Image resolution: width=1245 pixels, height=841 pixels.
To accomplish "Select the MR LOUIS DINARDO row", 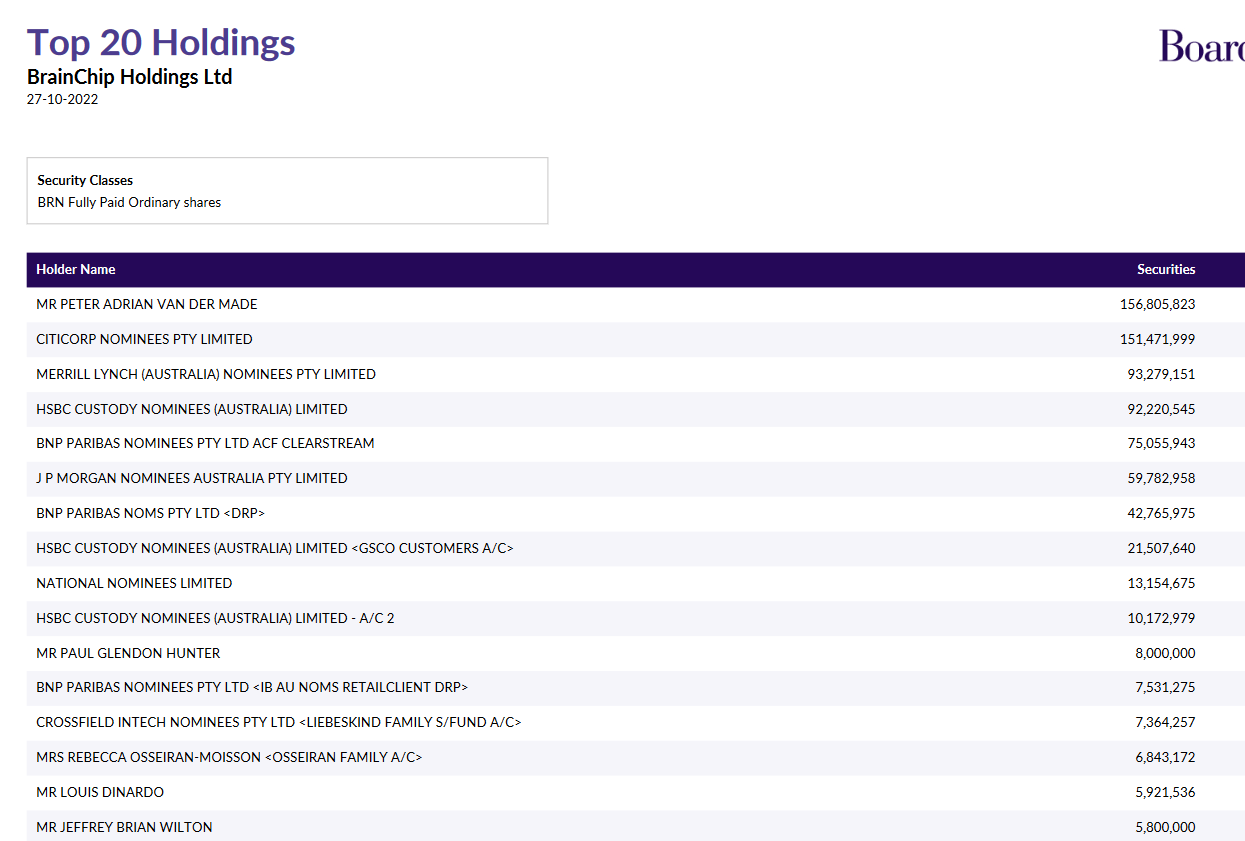I will click(x=100, y=792).
